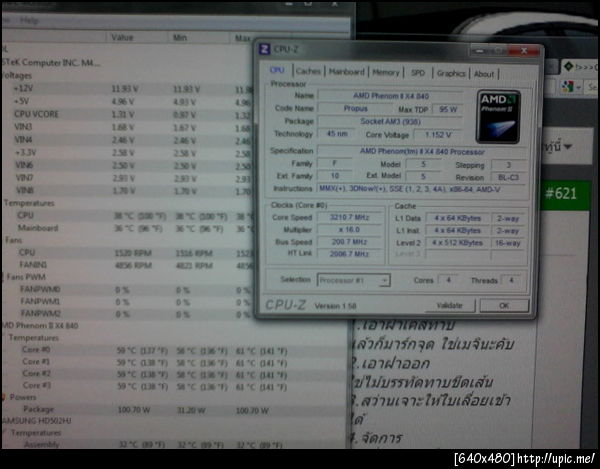Switch to the Graphics tab in CPU-Z
The width and height of the screenshot is (600, 469).
tap(451, 73)
